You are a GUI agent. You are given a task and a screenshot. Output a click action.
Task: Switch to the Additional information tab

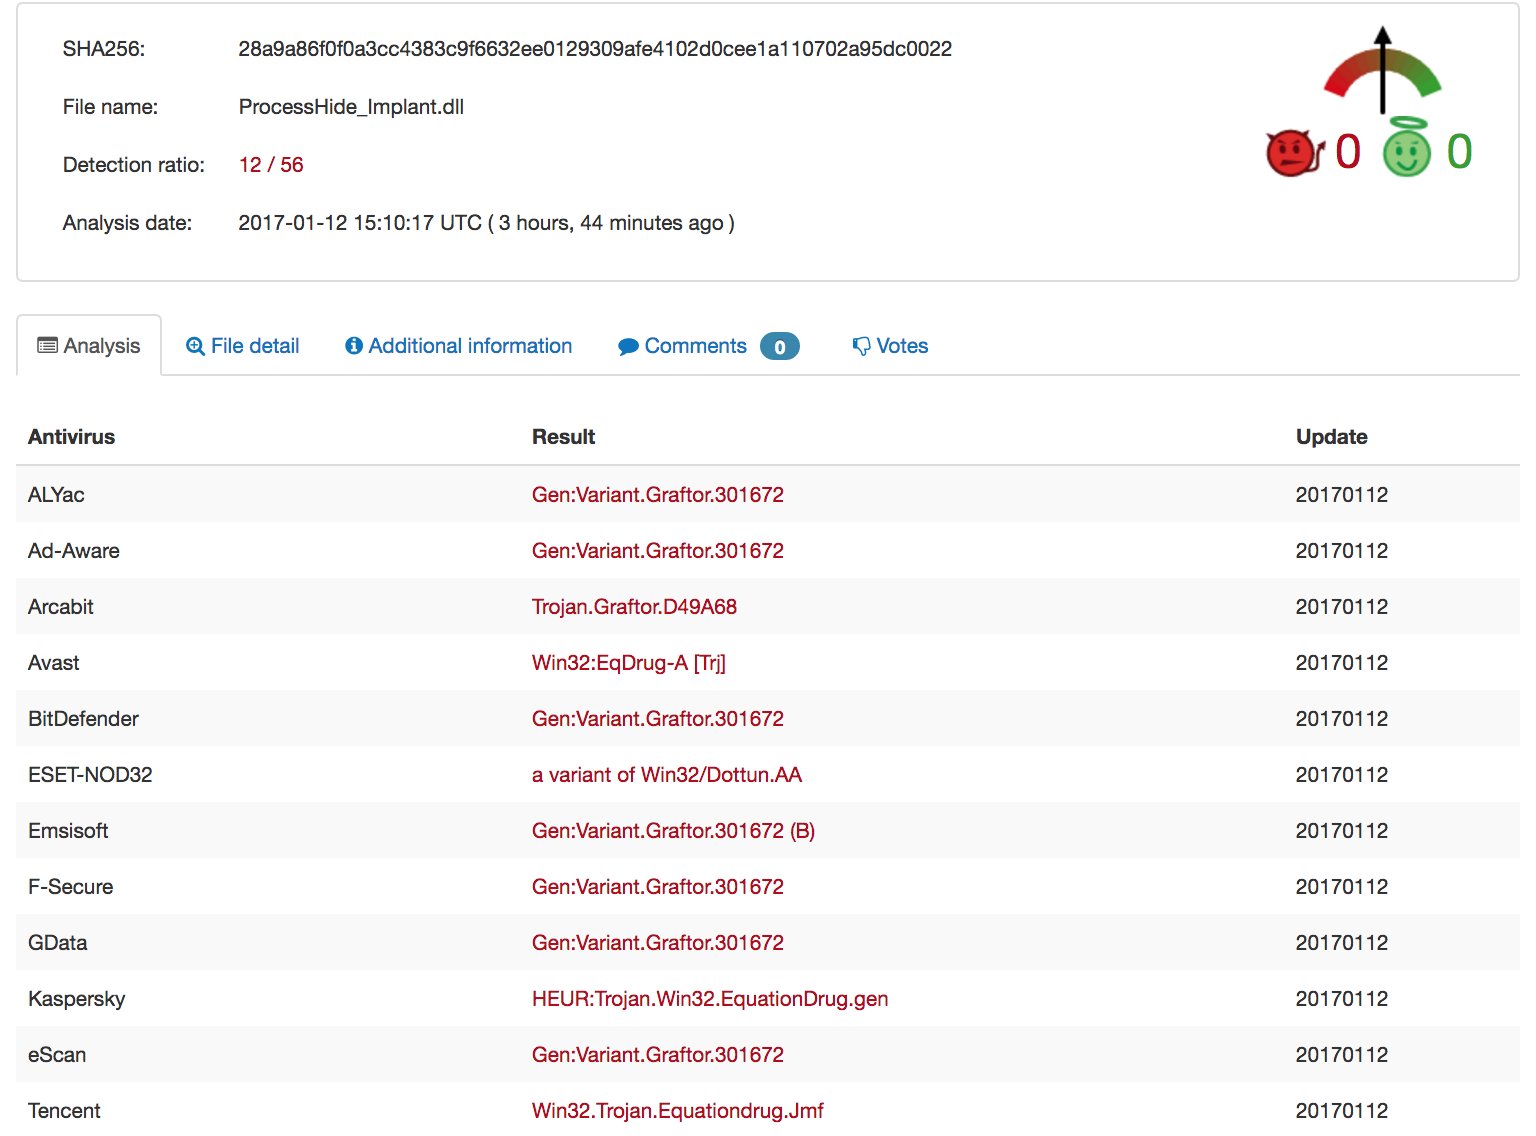pos(470,346)
